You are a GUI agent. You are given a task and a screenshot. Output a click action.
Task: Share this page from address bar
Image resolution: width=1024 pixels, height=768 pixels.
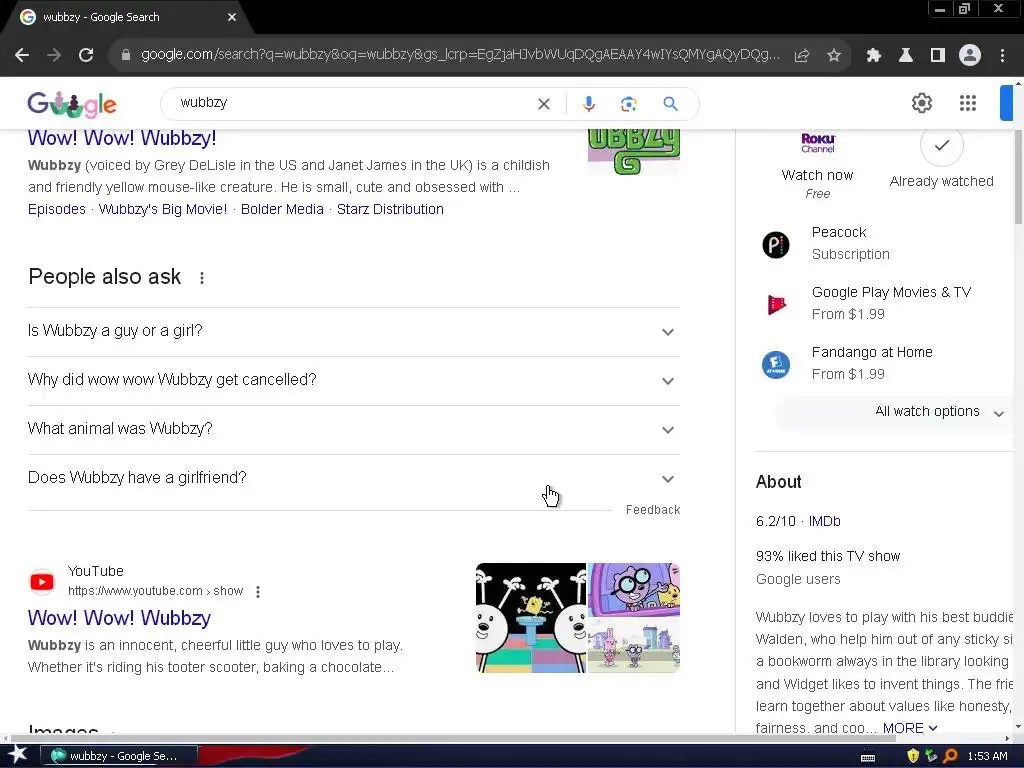(802, 56)
